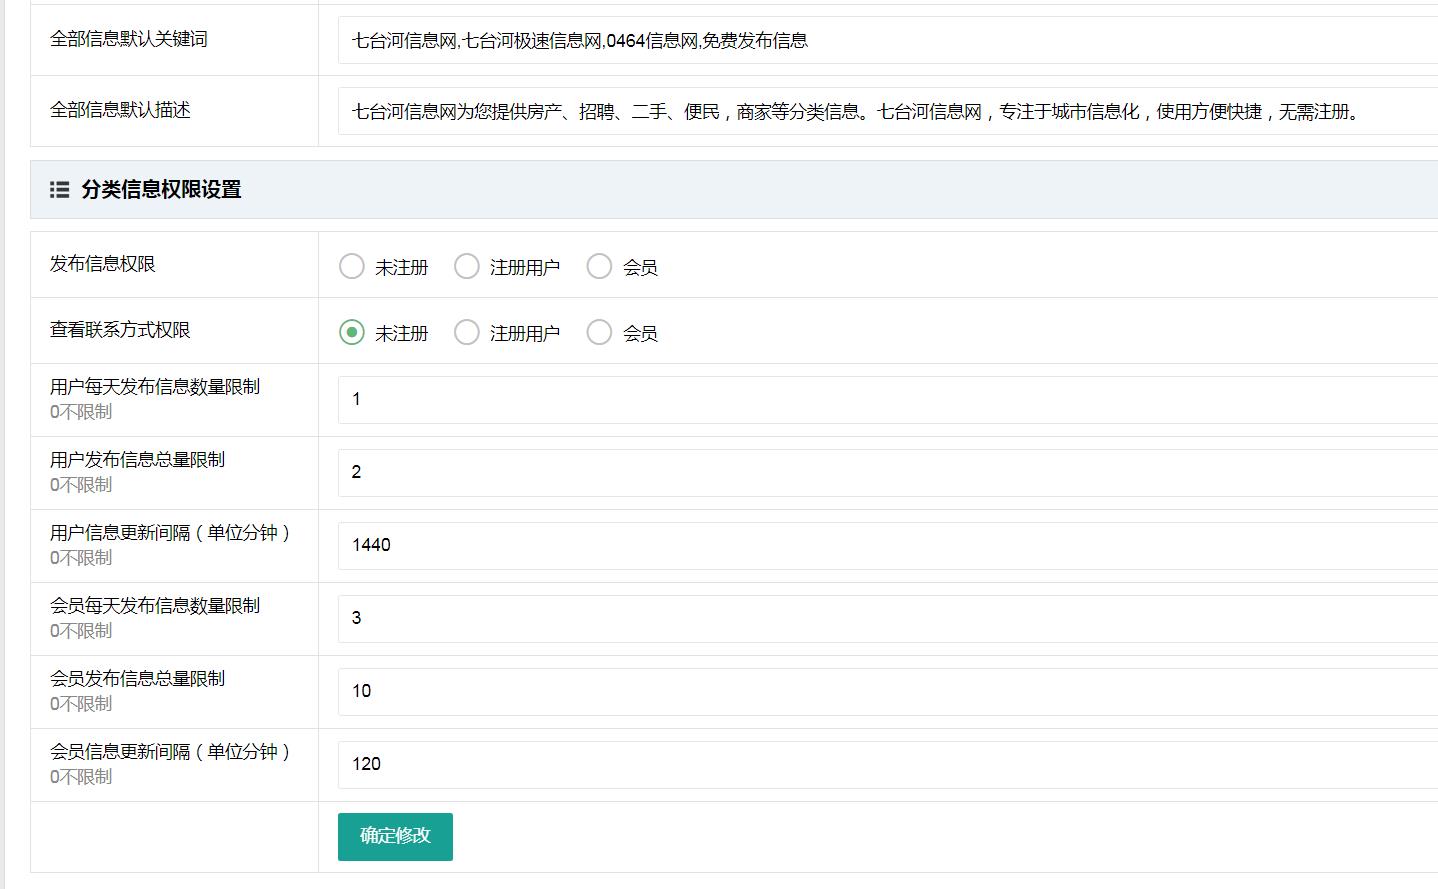
Task: Click the list icon beside 分类信息权限设置
Action: 59,189
